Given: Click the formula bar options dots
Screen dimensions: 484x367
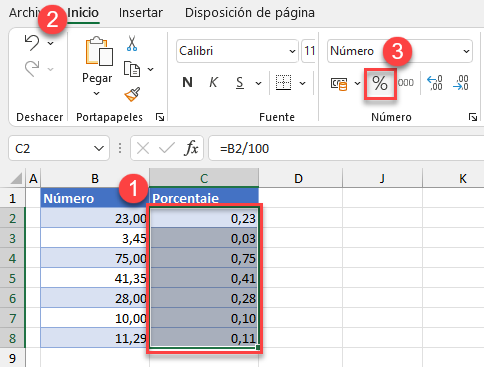Looking at the screenshot, I should pyautogui.click(x=120, y=148).
